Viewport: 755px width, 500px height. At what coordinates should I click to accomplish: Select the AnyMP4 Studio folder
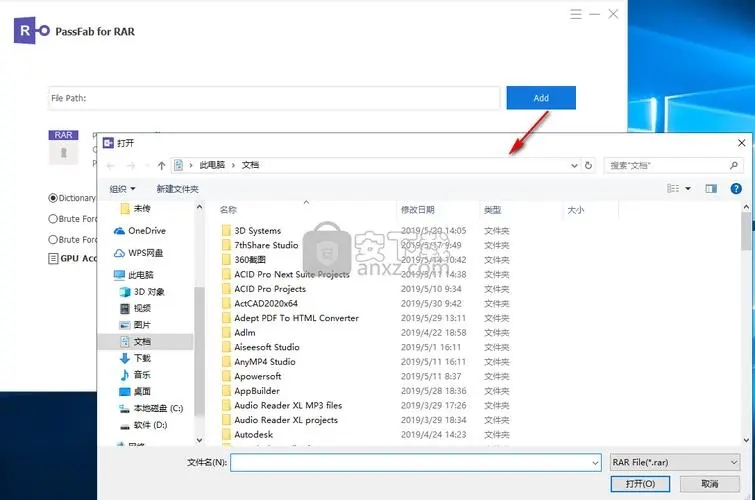259,362
